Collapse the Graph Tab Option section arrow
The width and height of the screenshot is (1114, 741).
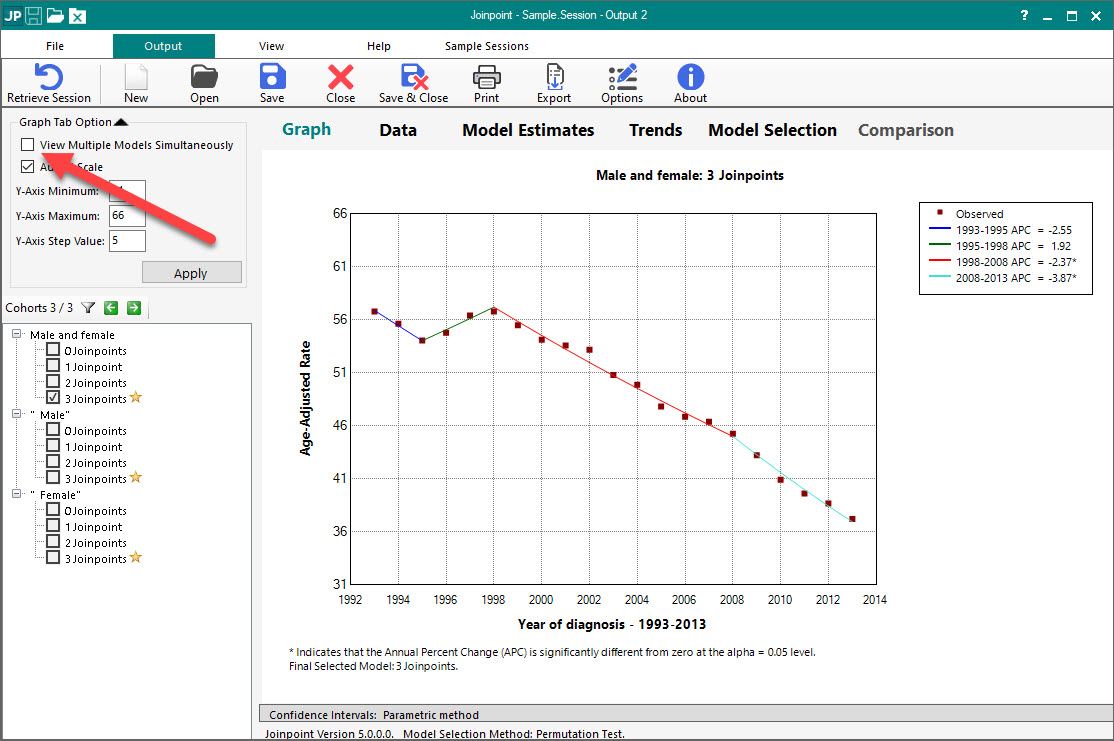(121, 122)
